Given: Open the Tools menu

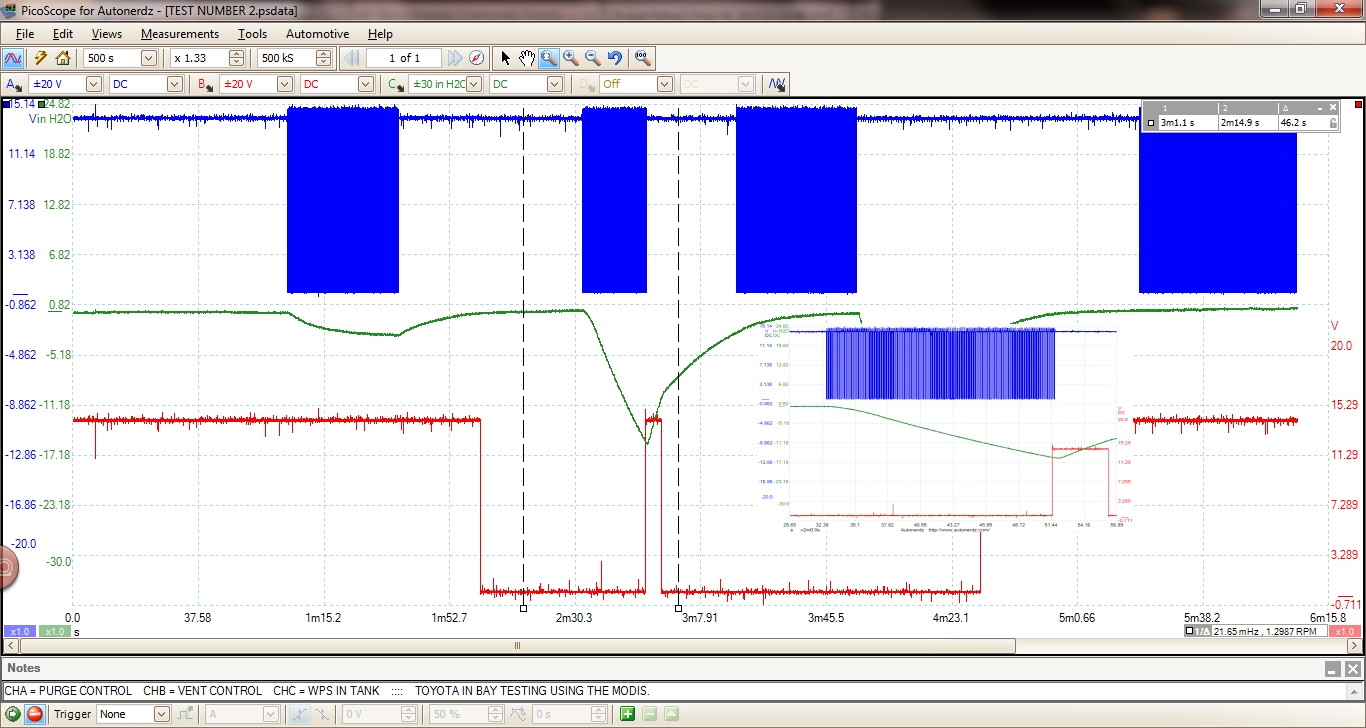Looking at the screenshot, I should 252,34.
